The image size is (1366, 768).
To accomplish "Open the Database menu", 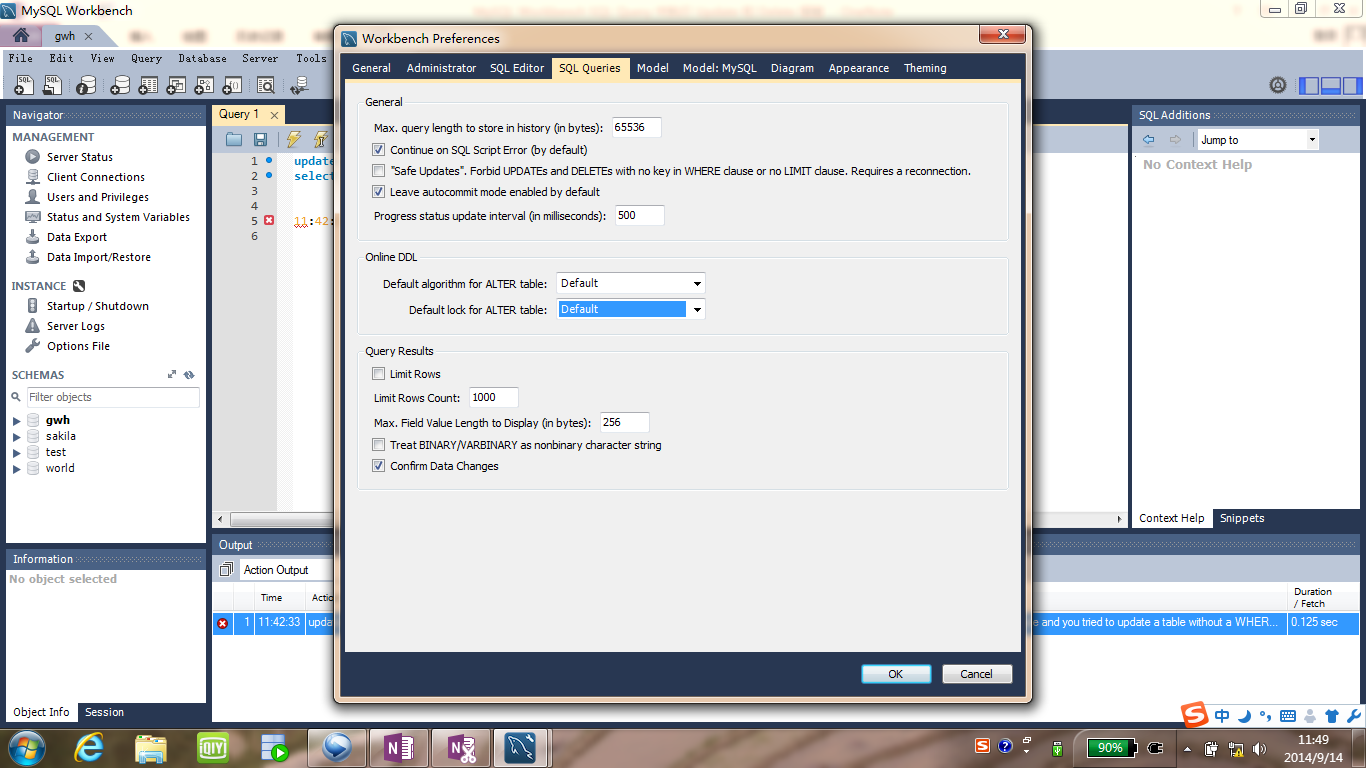I will click(202, 59).
